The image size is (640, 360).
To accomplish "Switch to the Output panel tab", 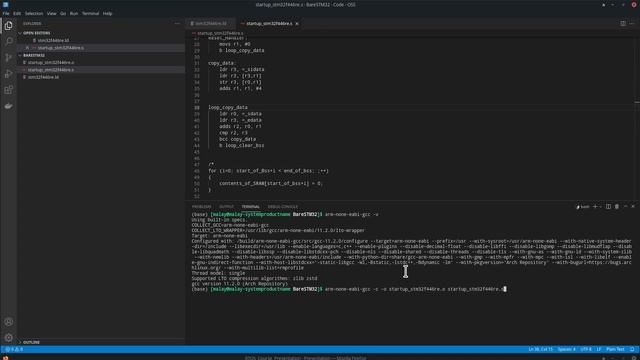I will [227, 207].
